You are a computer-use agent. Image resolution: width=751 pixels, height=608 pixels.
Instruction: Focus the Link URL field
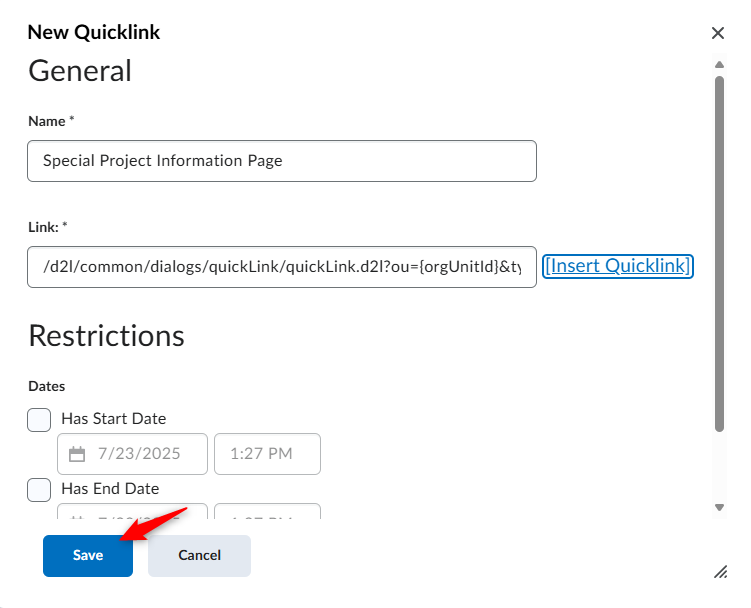pos(282,267)
